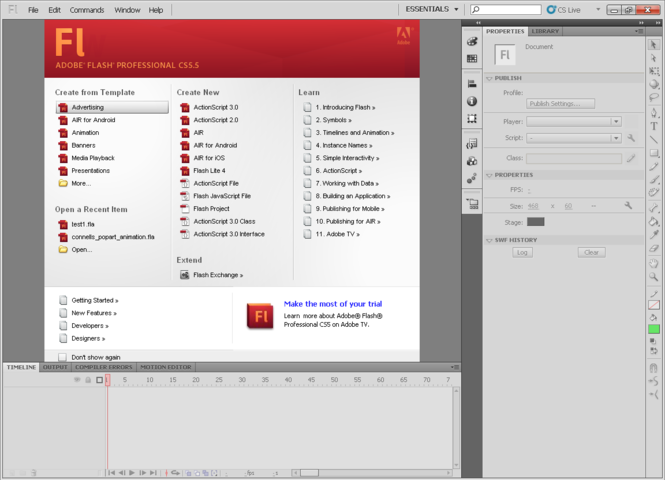665x480 pixels.
Task: Open the File menu
Action: (33, 10)
